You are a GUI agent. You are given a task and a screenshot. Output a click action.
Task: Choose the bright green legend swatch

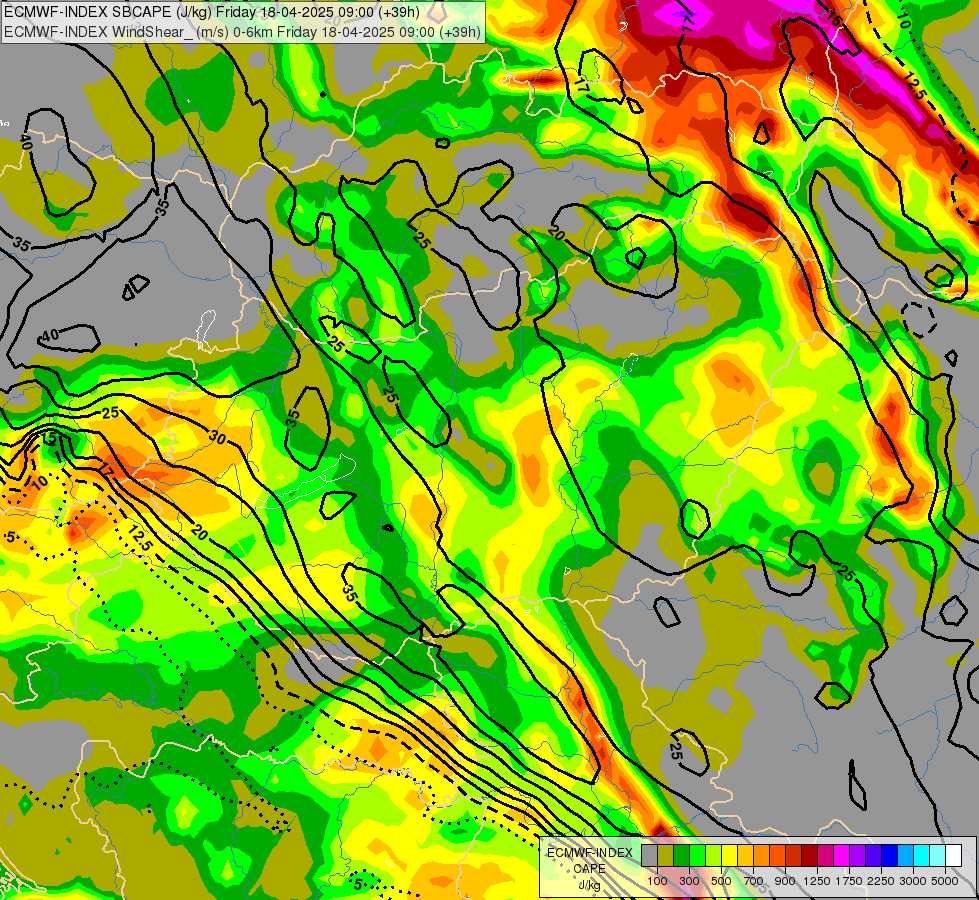(x=697, y=856)
